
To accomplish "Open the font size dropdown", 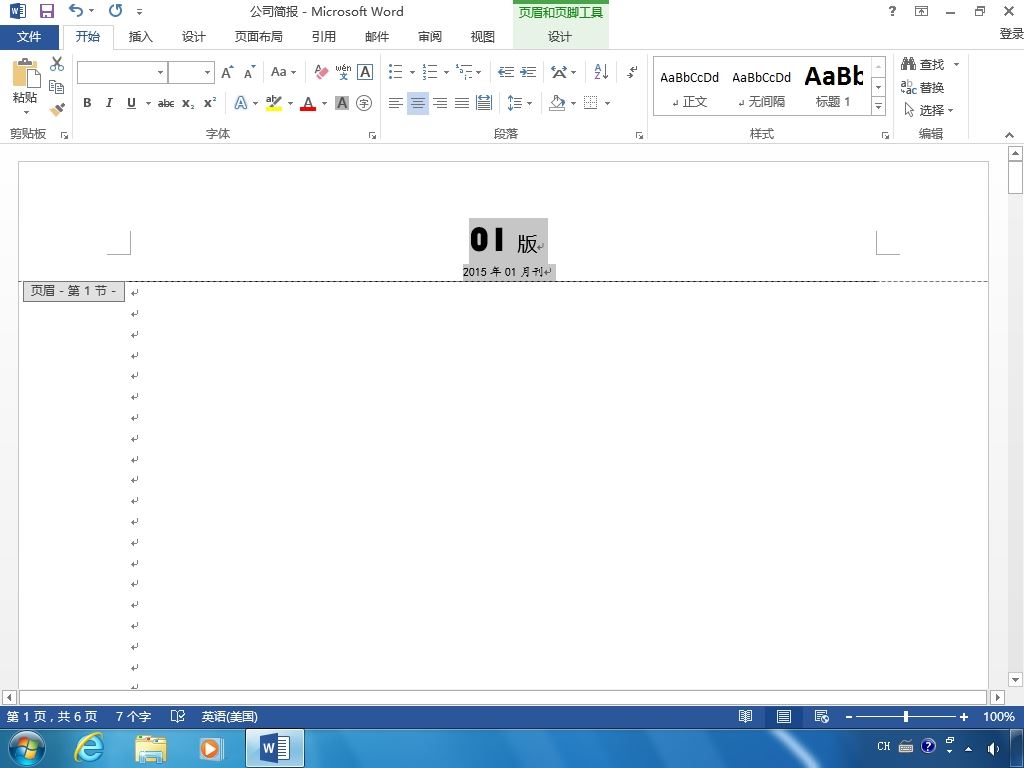I will coord(207,72).
